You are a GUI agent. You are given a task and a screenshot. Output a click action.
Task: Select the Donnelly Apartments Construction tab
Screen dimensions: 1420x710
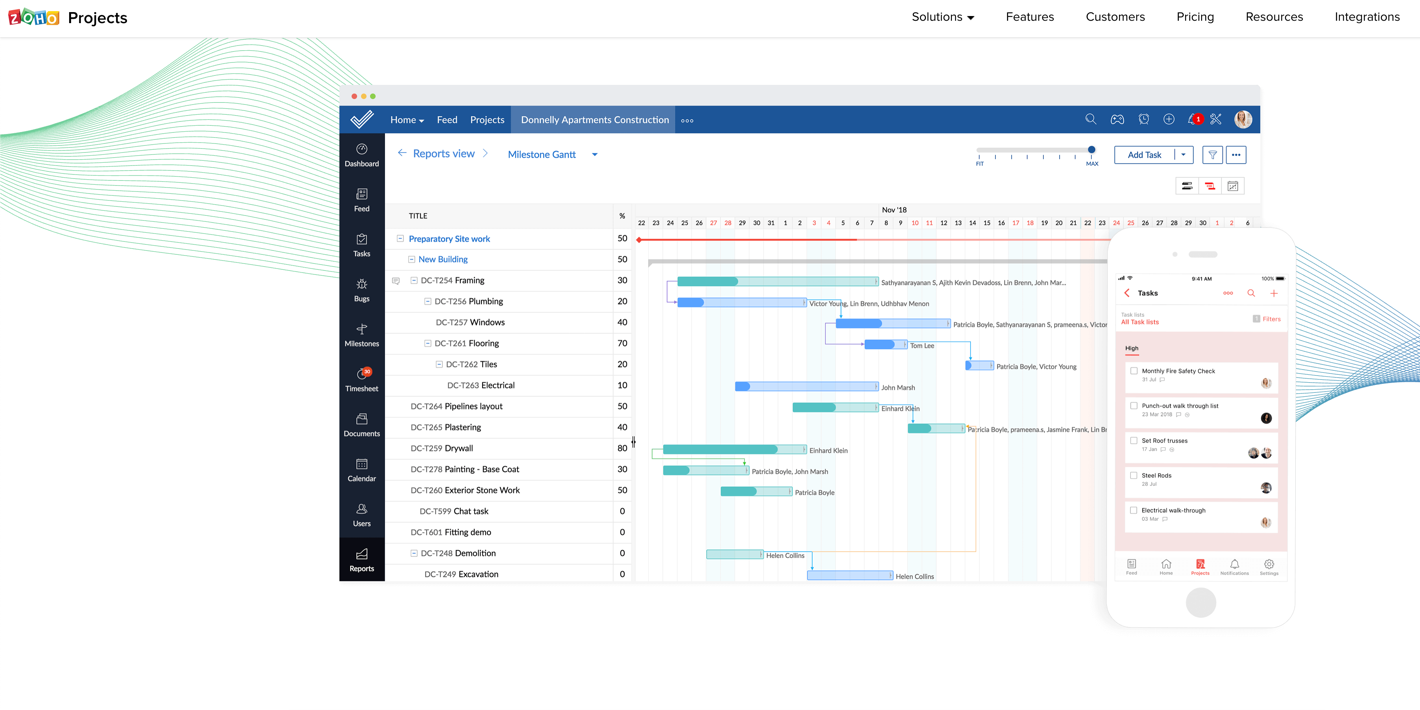coord(595,120)
